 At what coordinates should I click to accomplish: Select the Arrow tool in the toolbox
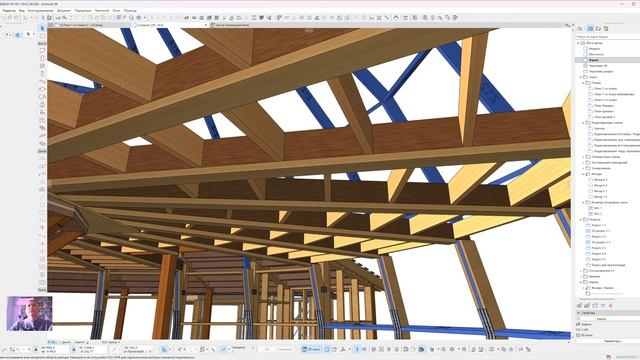pos(42,28)
